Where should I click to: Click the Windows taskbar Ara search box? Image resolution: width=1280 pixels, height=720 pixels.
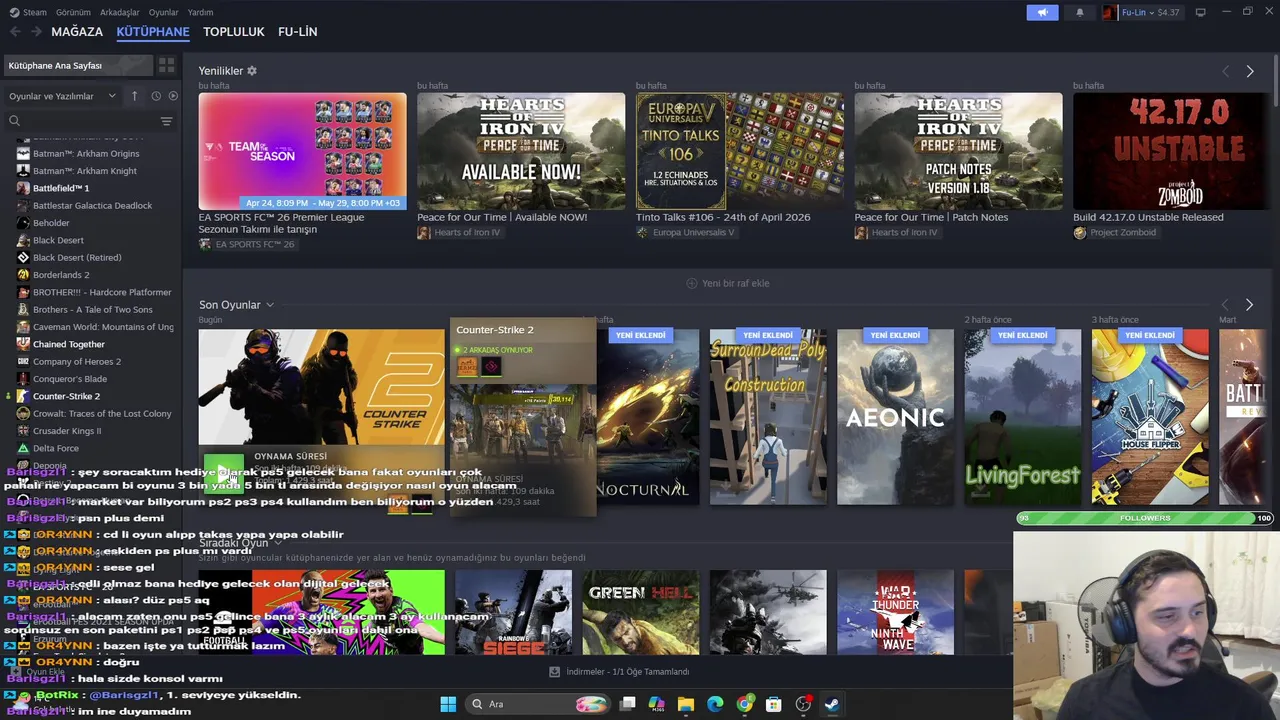[538, 704]
